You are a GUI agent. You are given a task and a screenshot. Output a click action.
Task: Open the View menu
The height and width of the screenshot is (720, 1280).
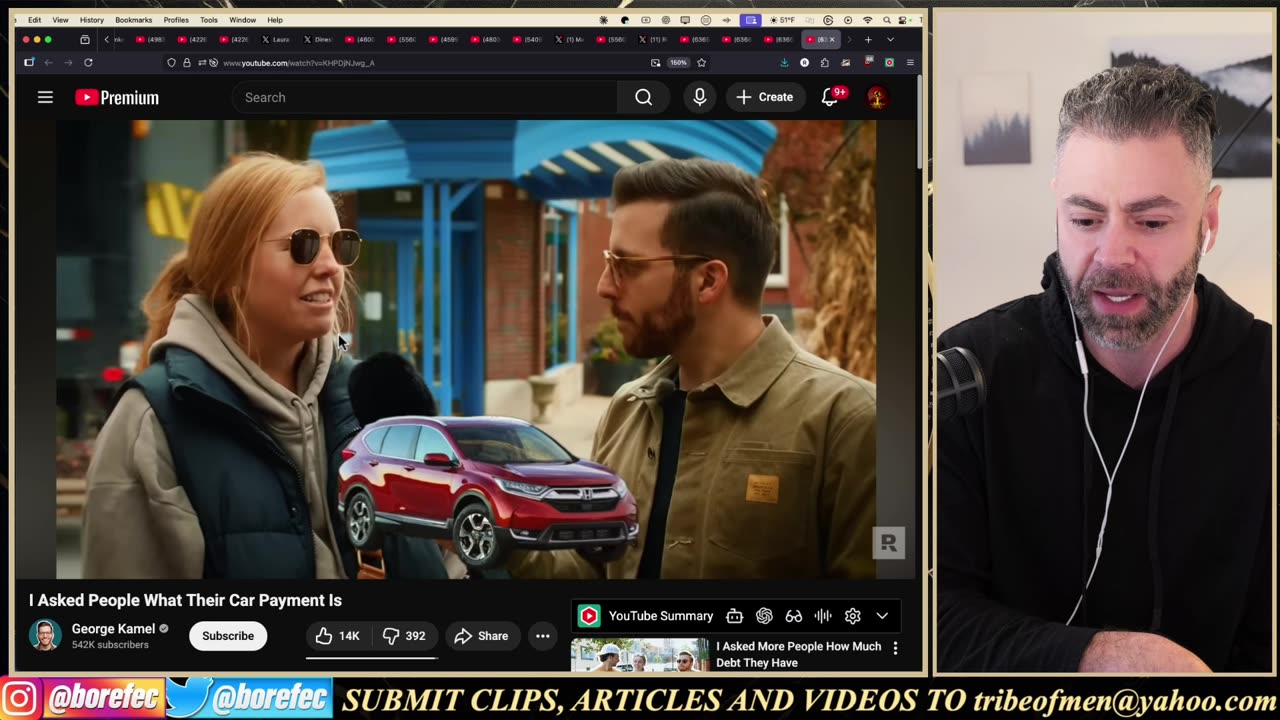click(60, 20)
